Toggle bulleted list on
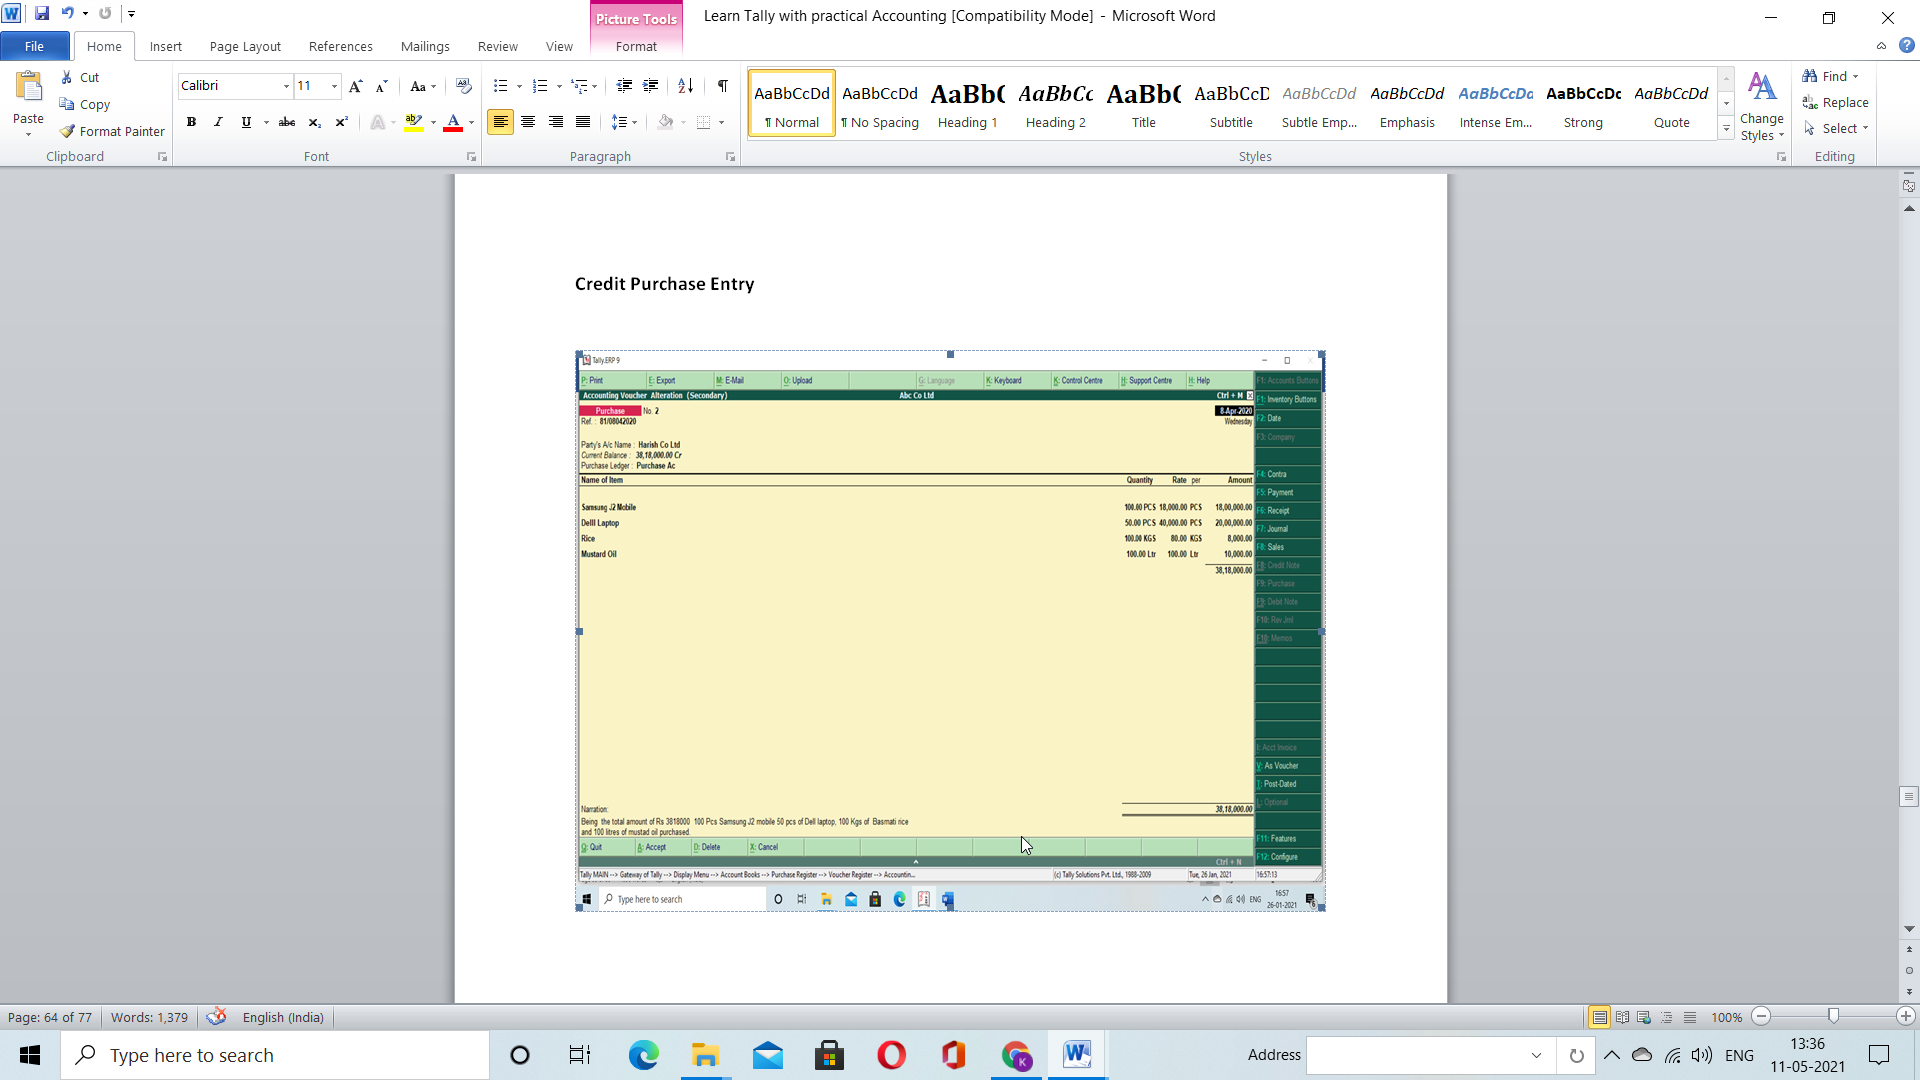Image resolution: width=1920 pixels, height=1080 pixels. pyautogui.click(x=502, y=86)
